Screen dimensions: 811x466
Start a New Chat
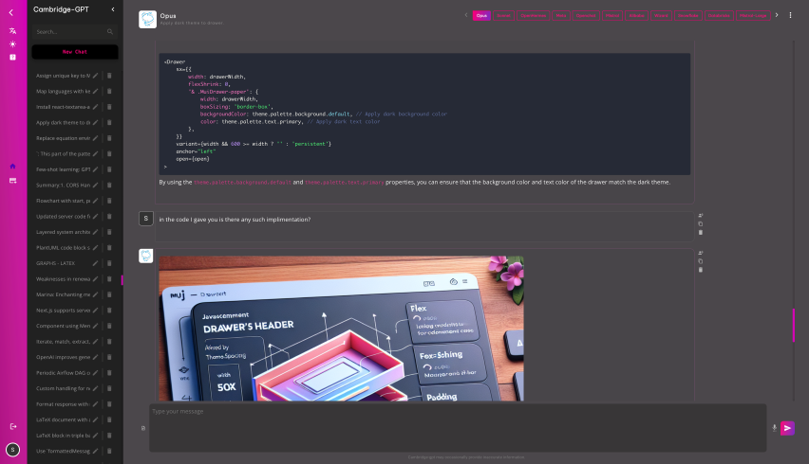(x=74, y=51)
